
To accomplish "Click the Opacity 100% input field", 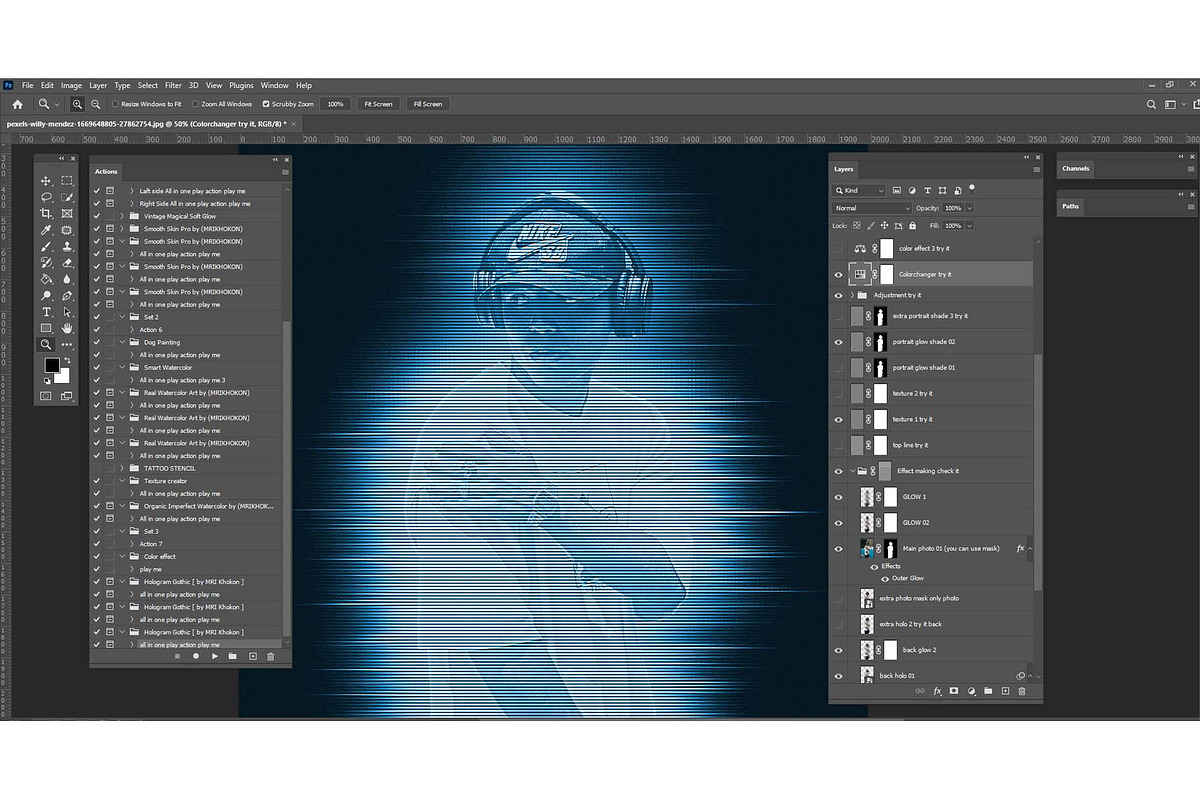I will click(x=953, y=208).
